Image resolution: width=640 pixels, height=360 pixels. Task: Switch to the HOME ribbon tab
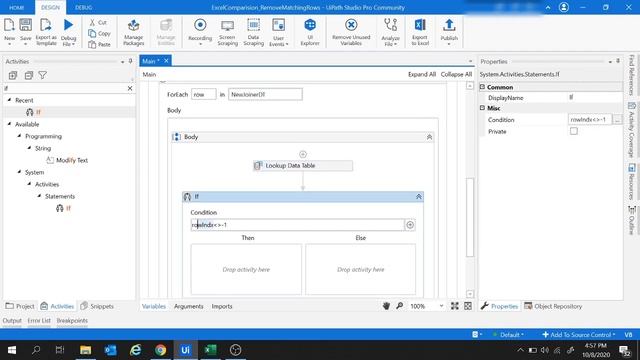(x=17, y=7)
